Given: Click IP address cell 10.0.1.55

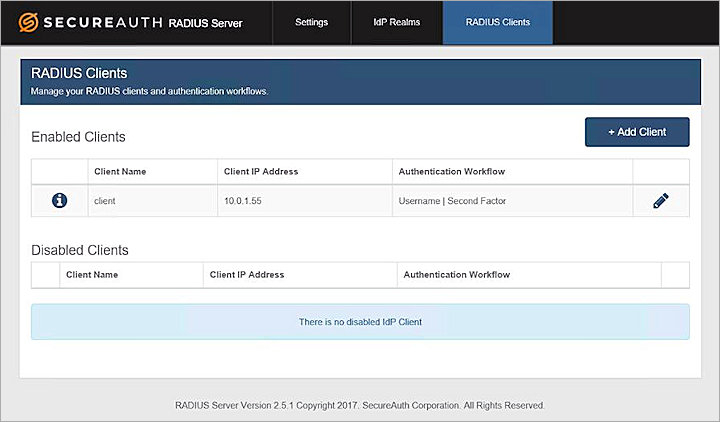Looking at the screenshot, I should (305, 201).
